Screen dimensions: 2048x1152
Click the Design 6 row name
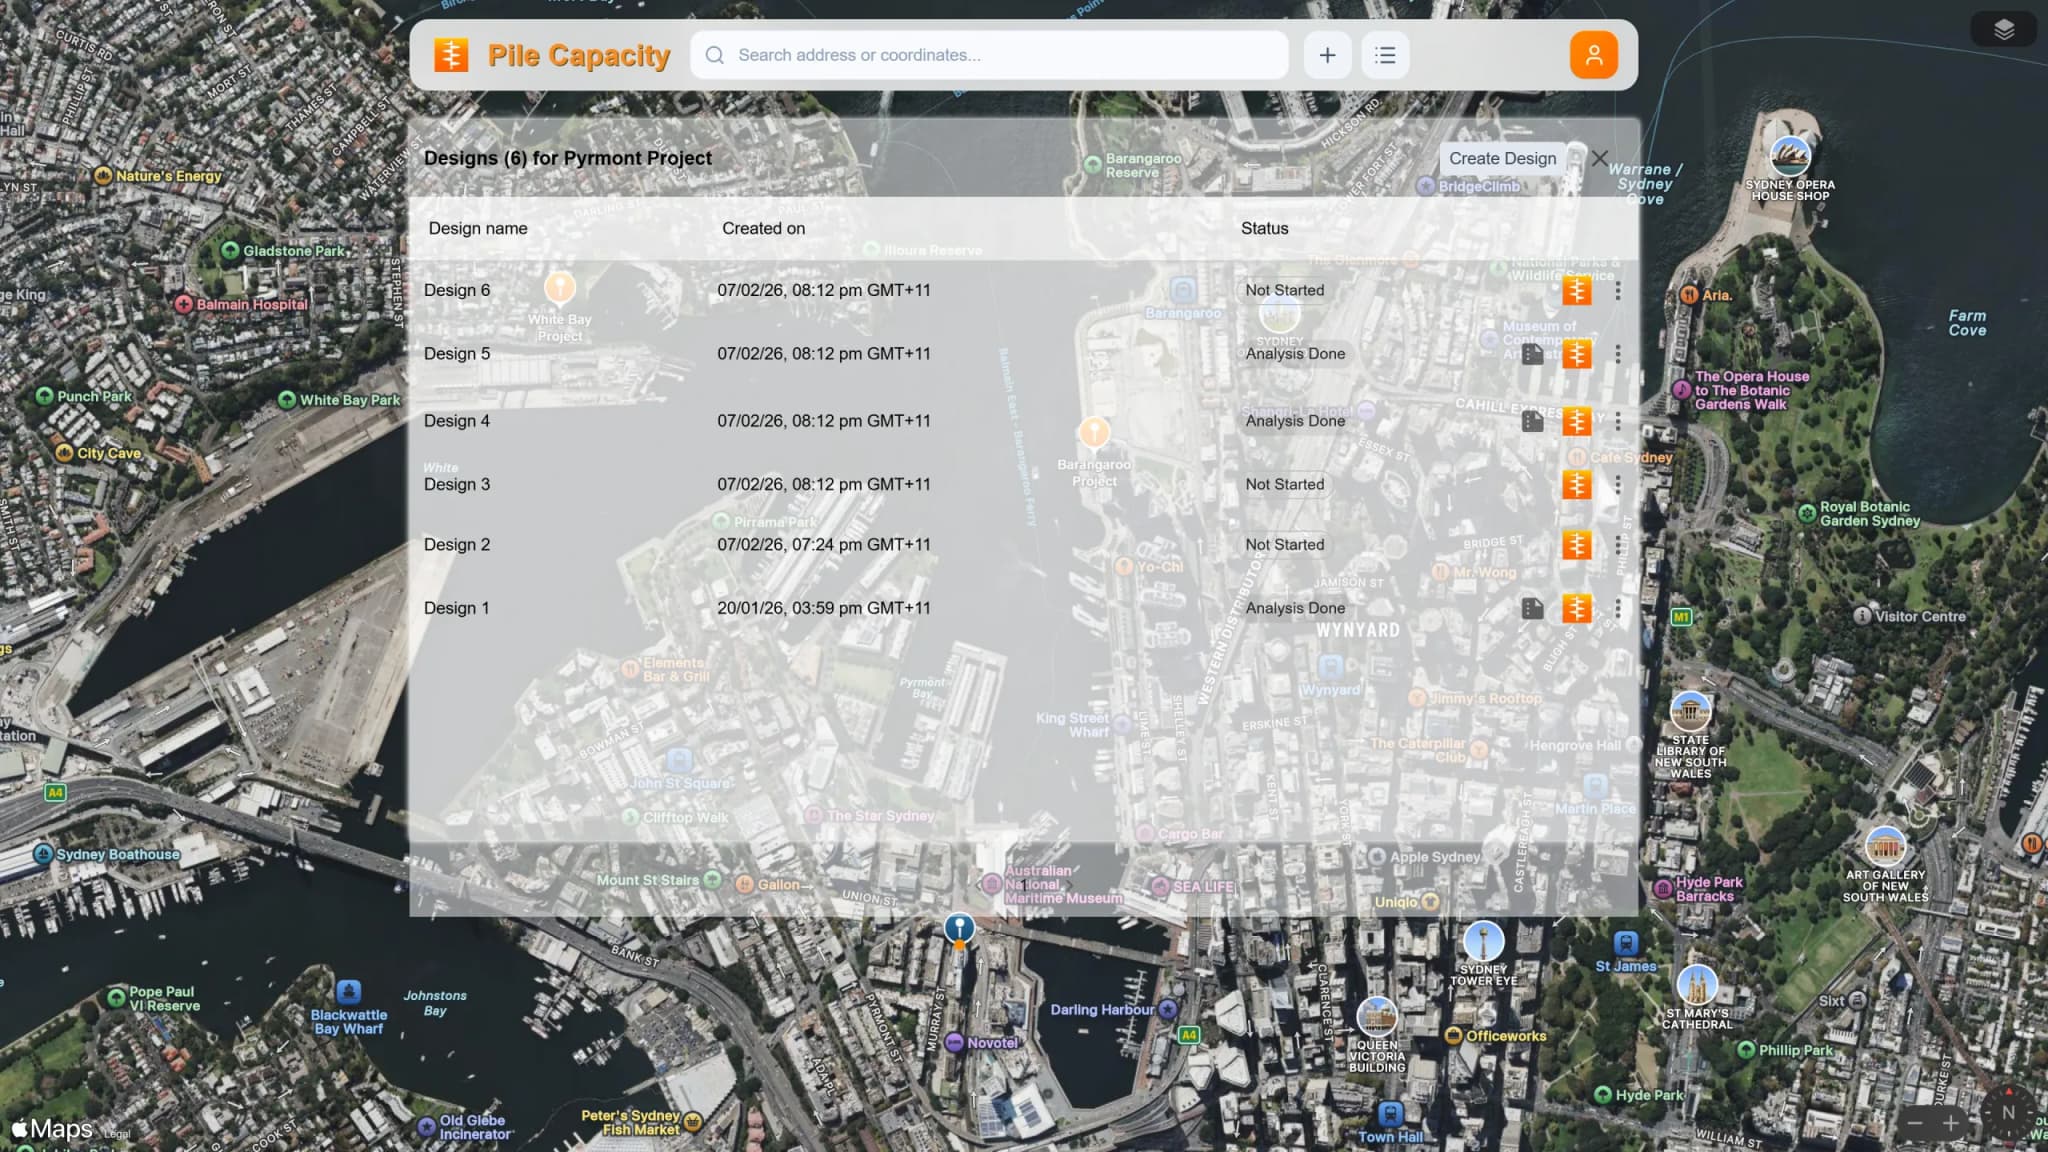pyautogui.click(x=457, y=290)
